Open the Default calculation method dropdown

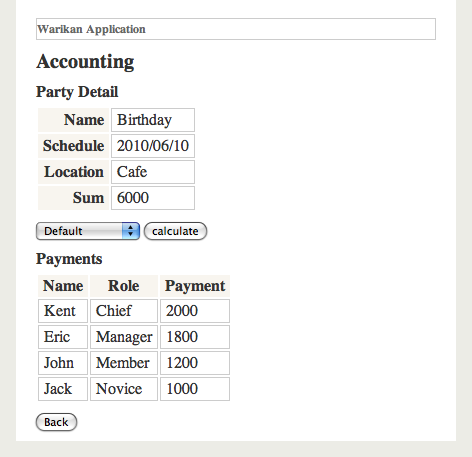[x=88, y=231]
